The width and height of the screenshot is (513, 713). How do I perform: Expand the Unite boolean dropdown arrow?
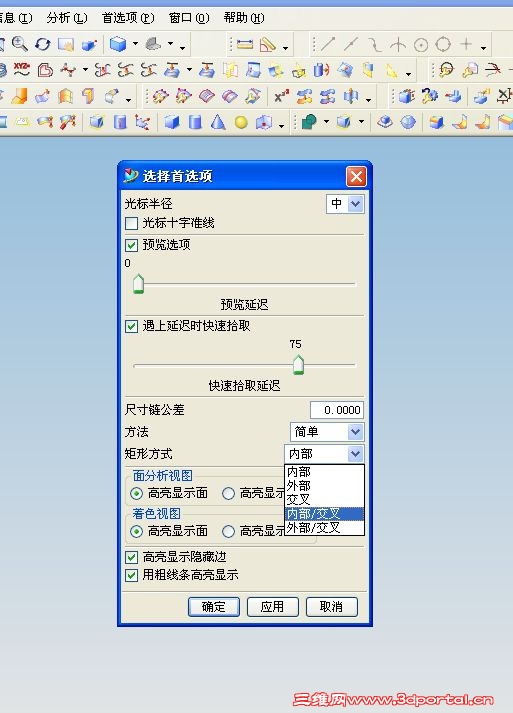pos(326,122)
